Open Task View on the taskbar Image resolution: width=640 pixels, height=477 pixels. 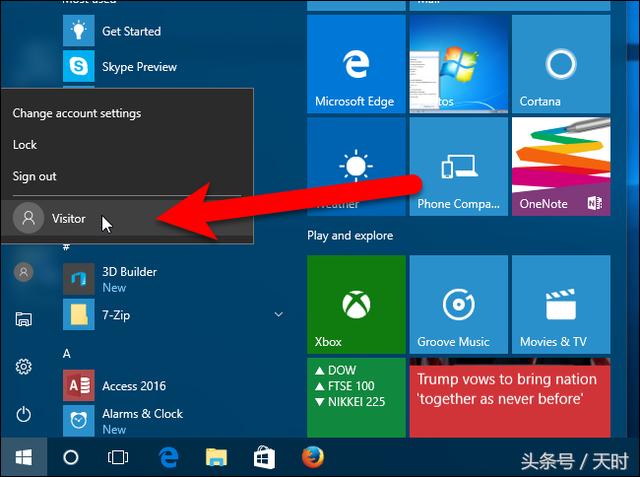118,457
